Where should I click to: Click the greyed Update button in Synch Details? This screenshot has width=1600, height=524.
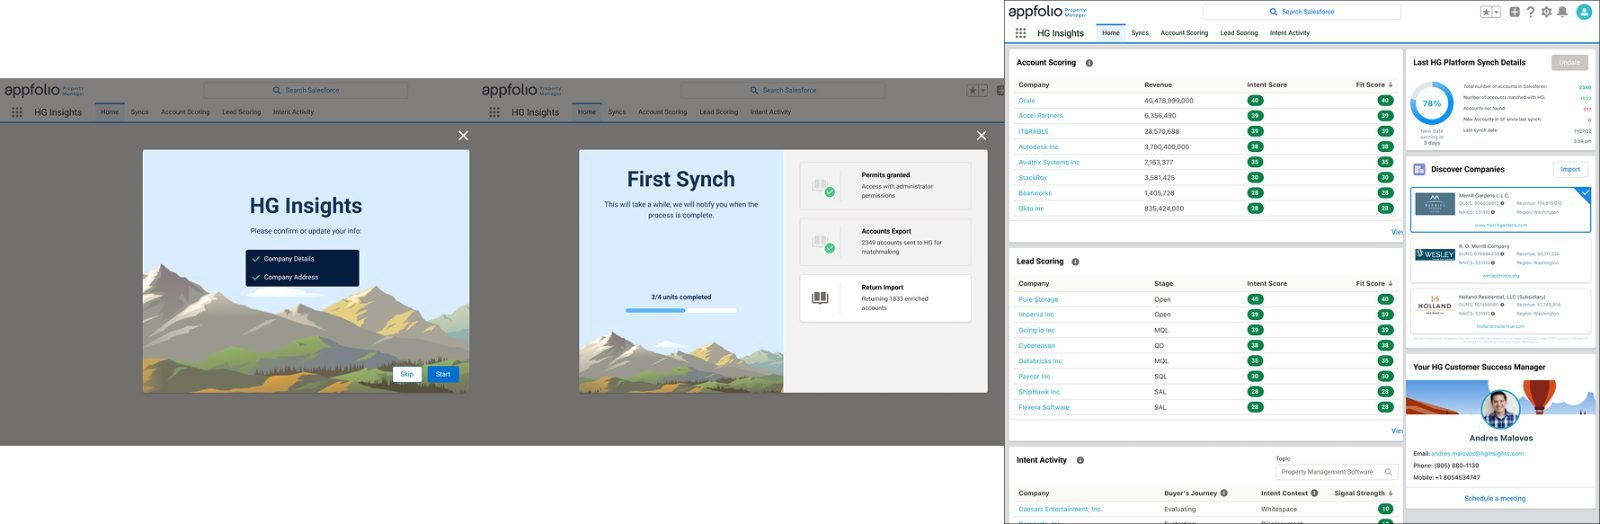coord(1570,62)
